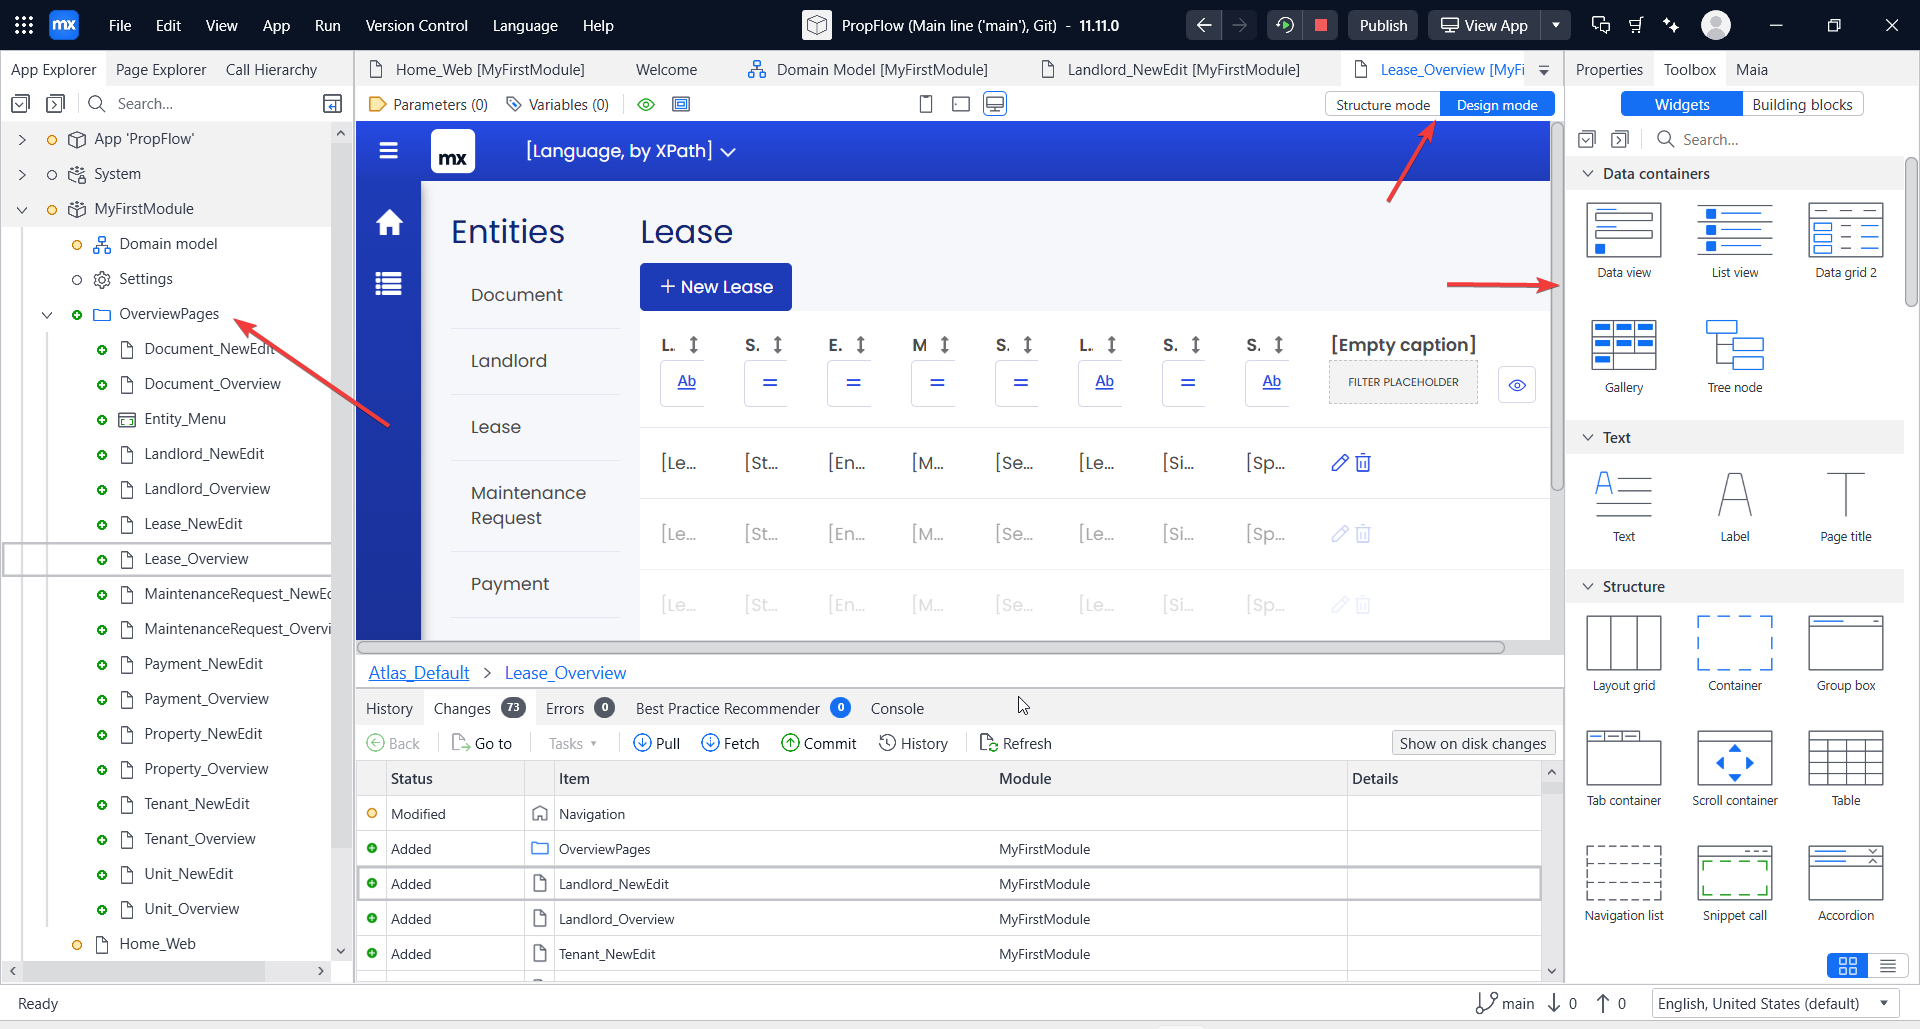This screenshot has height=1029, width=1920.
Task: Click the delete trash icon in first grid row
Action: point(1363,463)
